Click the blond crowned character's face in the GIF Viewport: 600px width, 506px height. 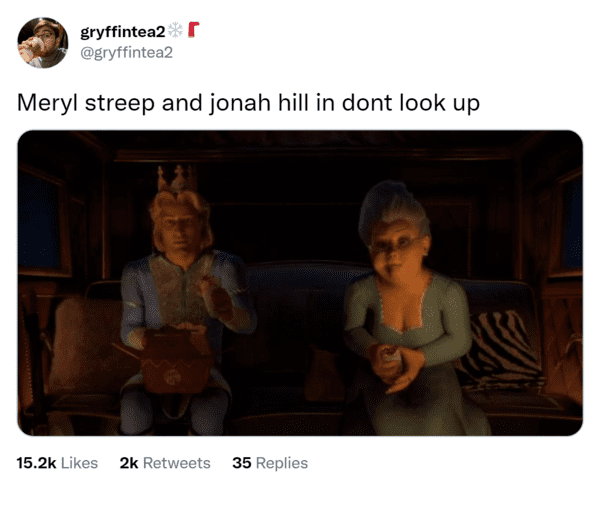coord(180,229)
